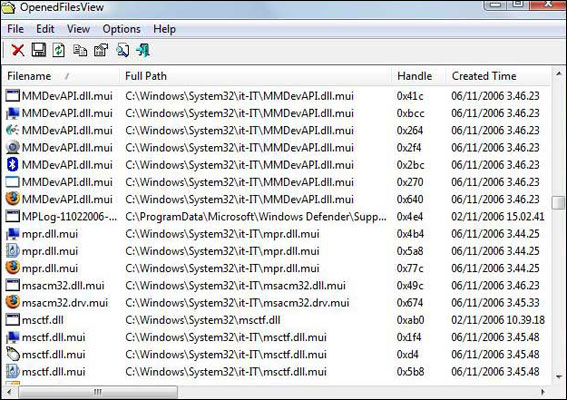Open the Properties toolbar icon
This screenshot has height=400, width=567.
[101, 50]
